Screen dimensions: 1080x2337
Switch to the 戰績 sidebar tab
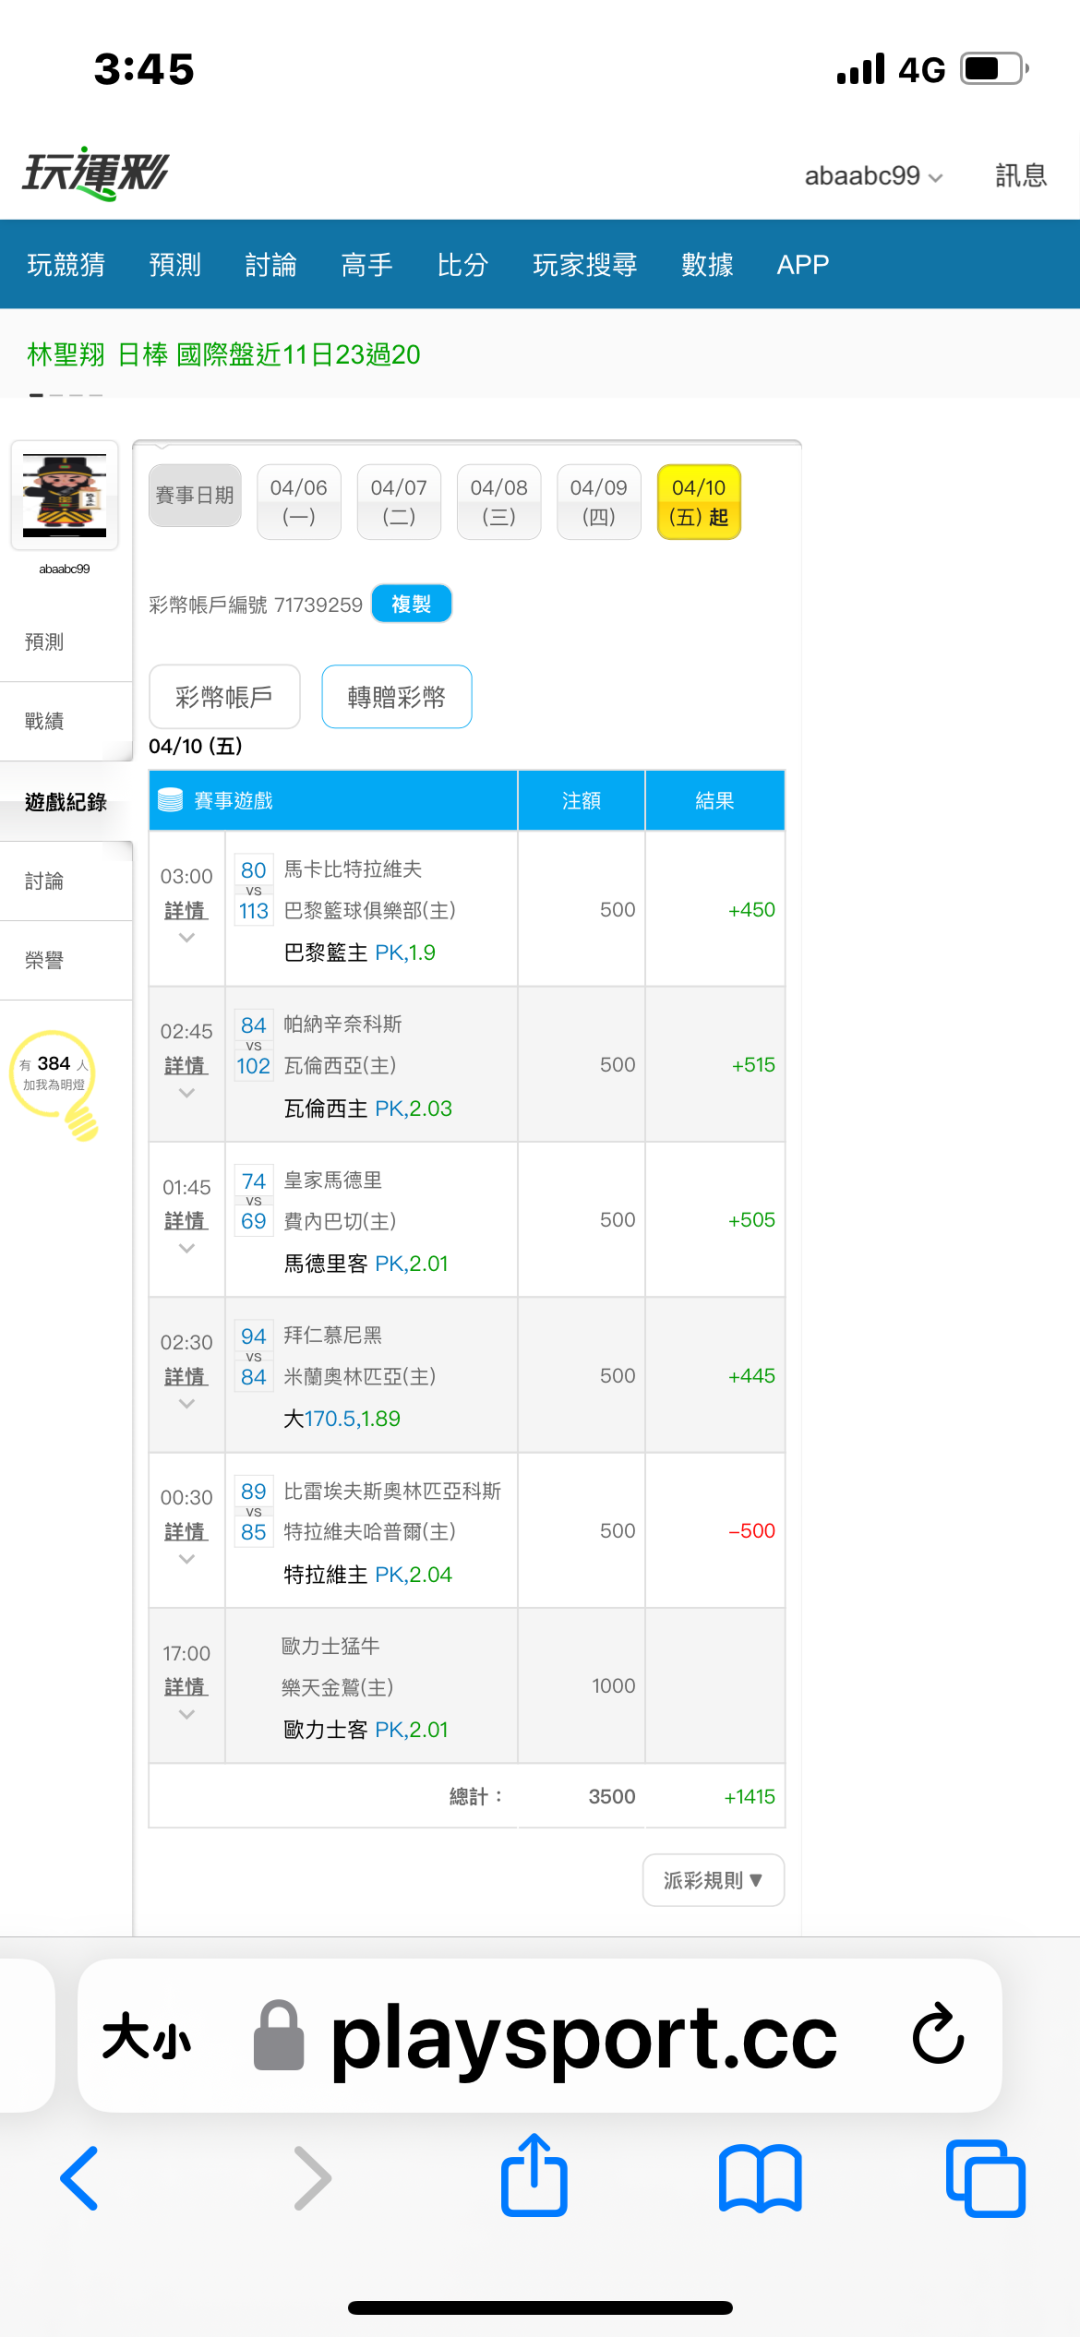pos(45,721)
